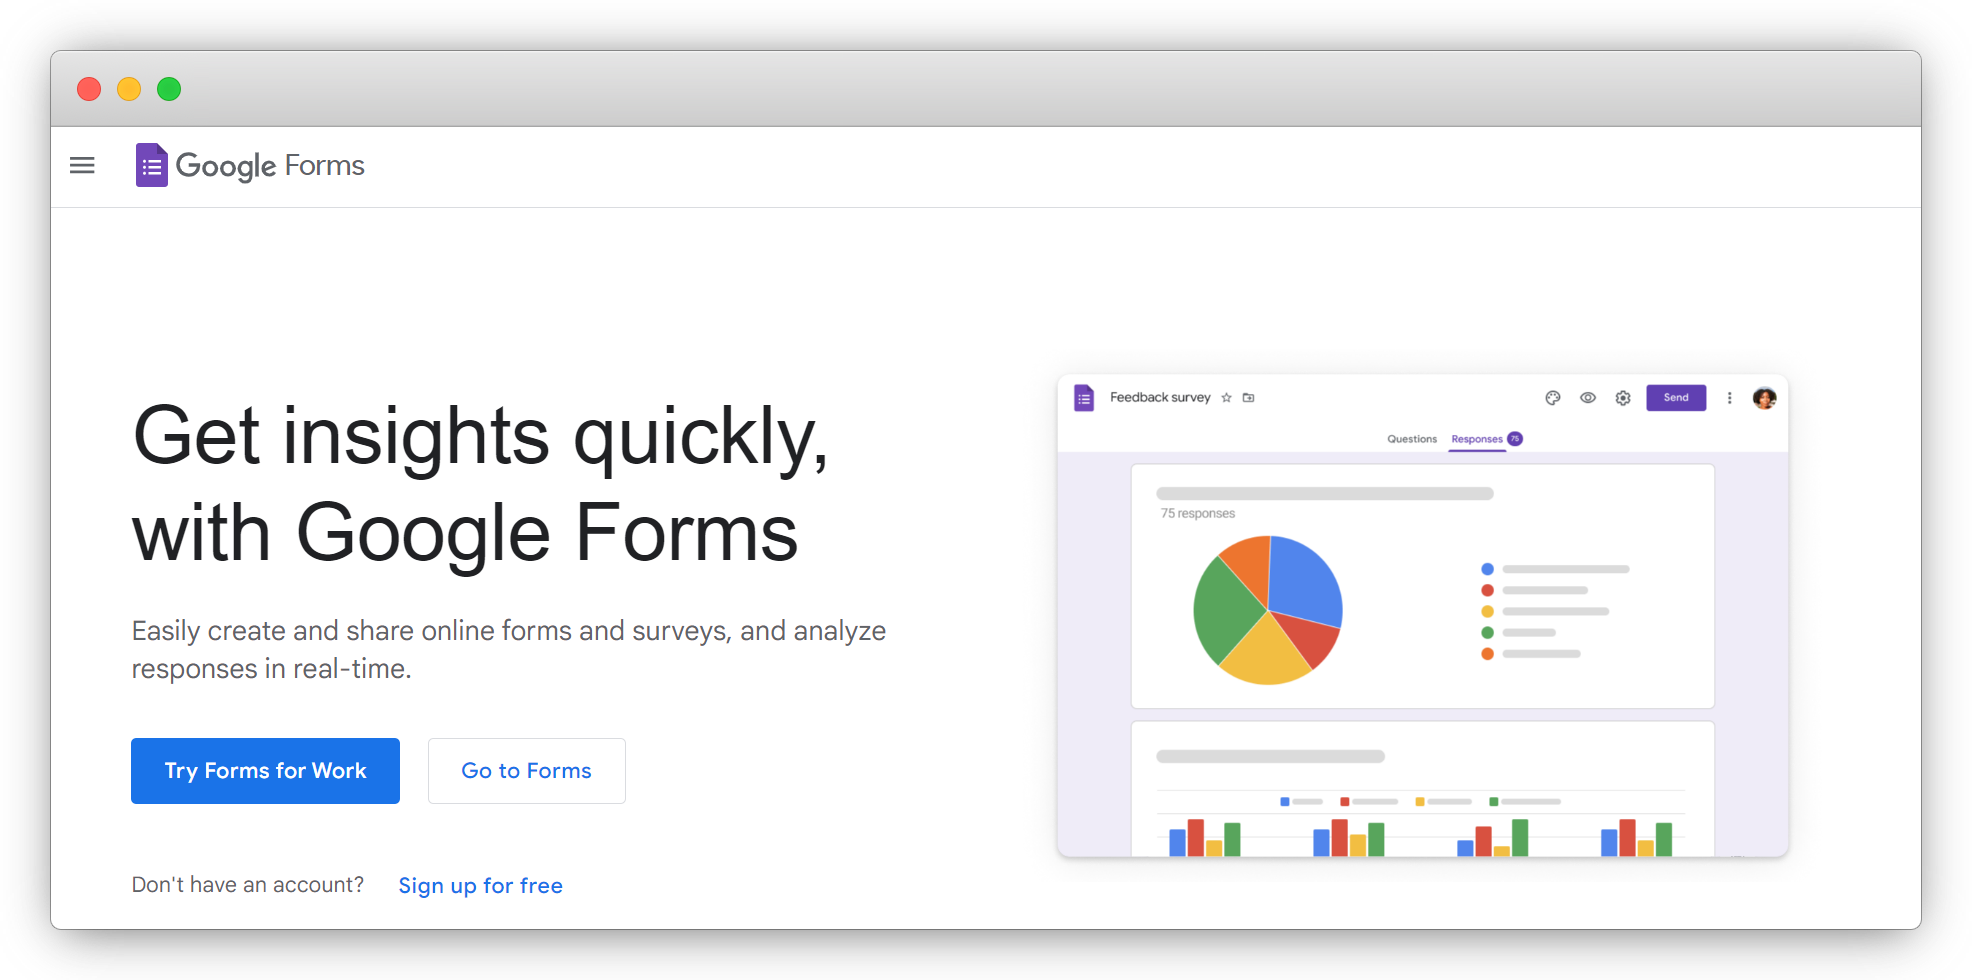
Task: Click the pie chart graphic
Action: click(1268, 610)
